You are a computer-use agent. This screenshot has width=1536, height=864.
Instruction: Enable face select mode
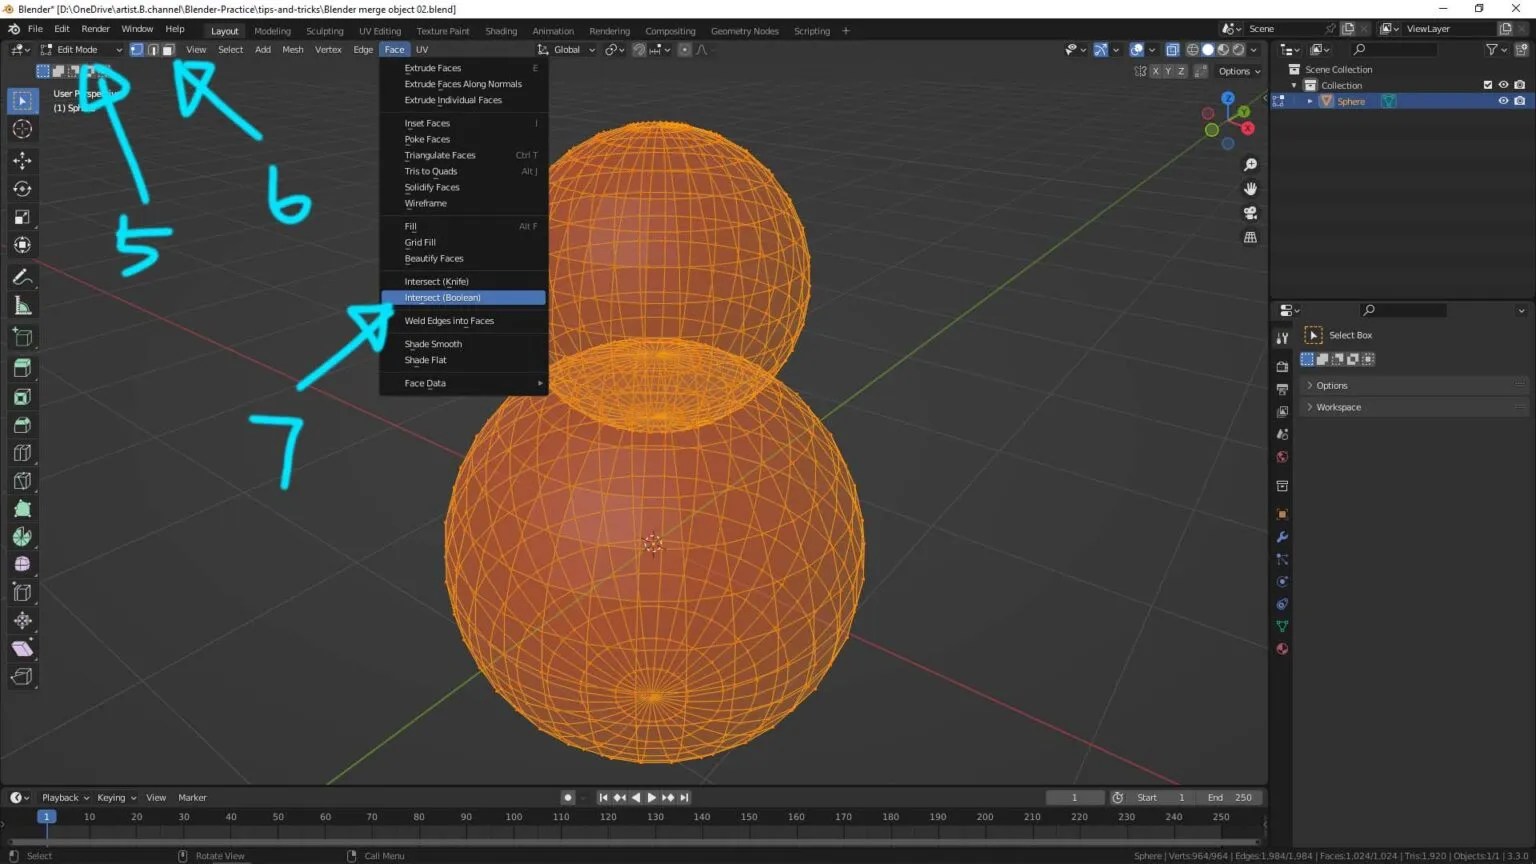(x=168, y=49)
